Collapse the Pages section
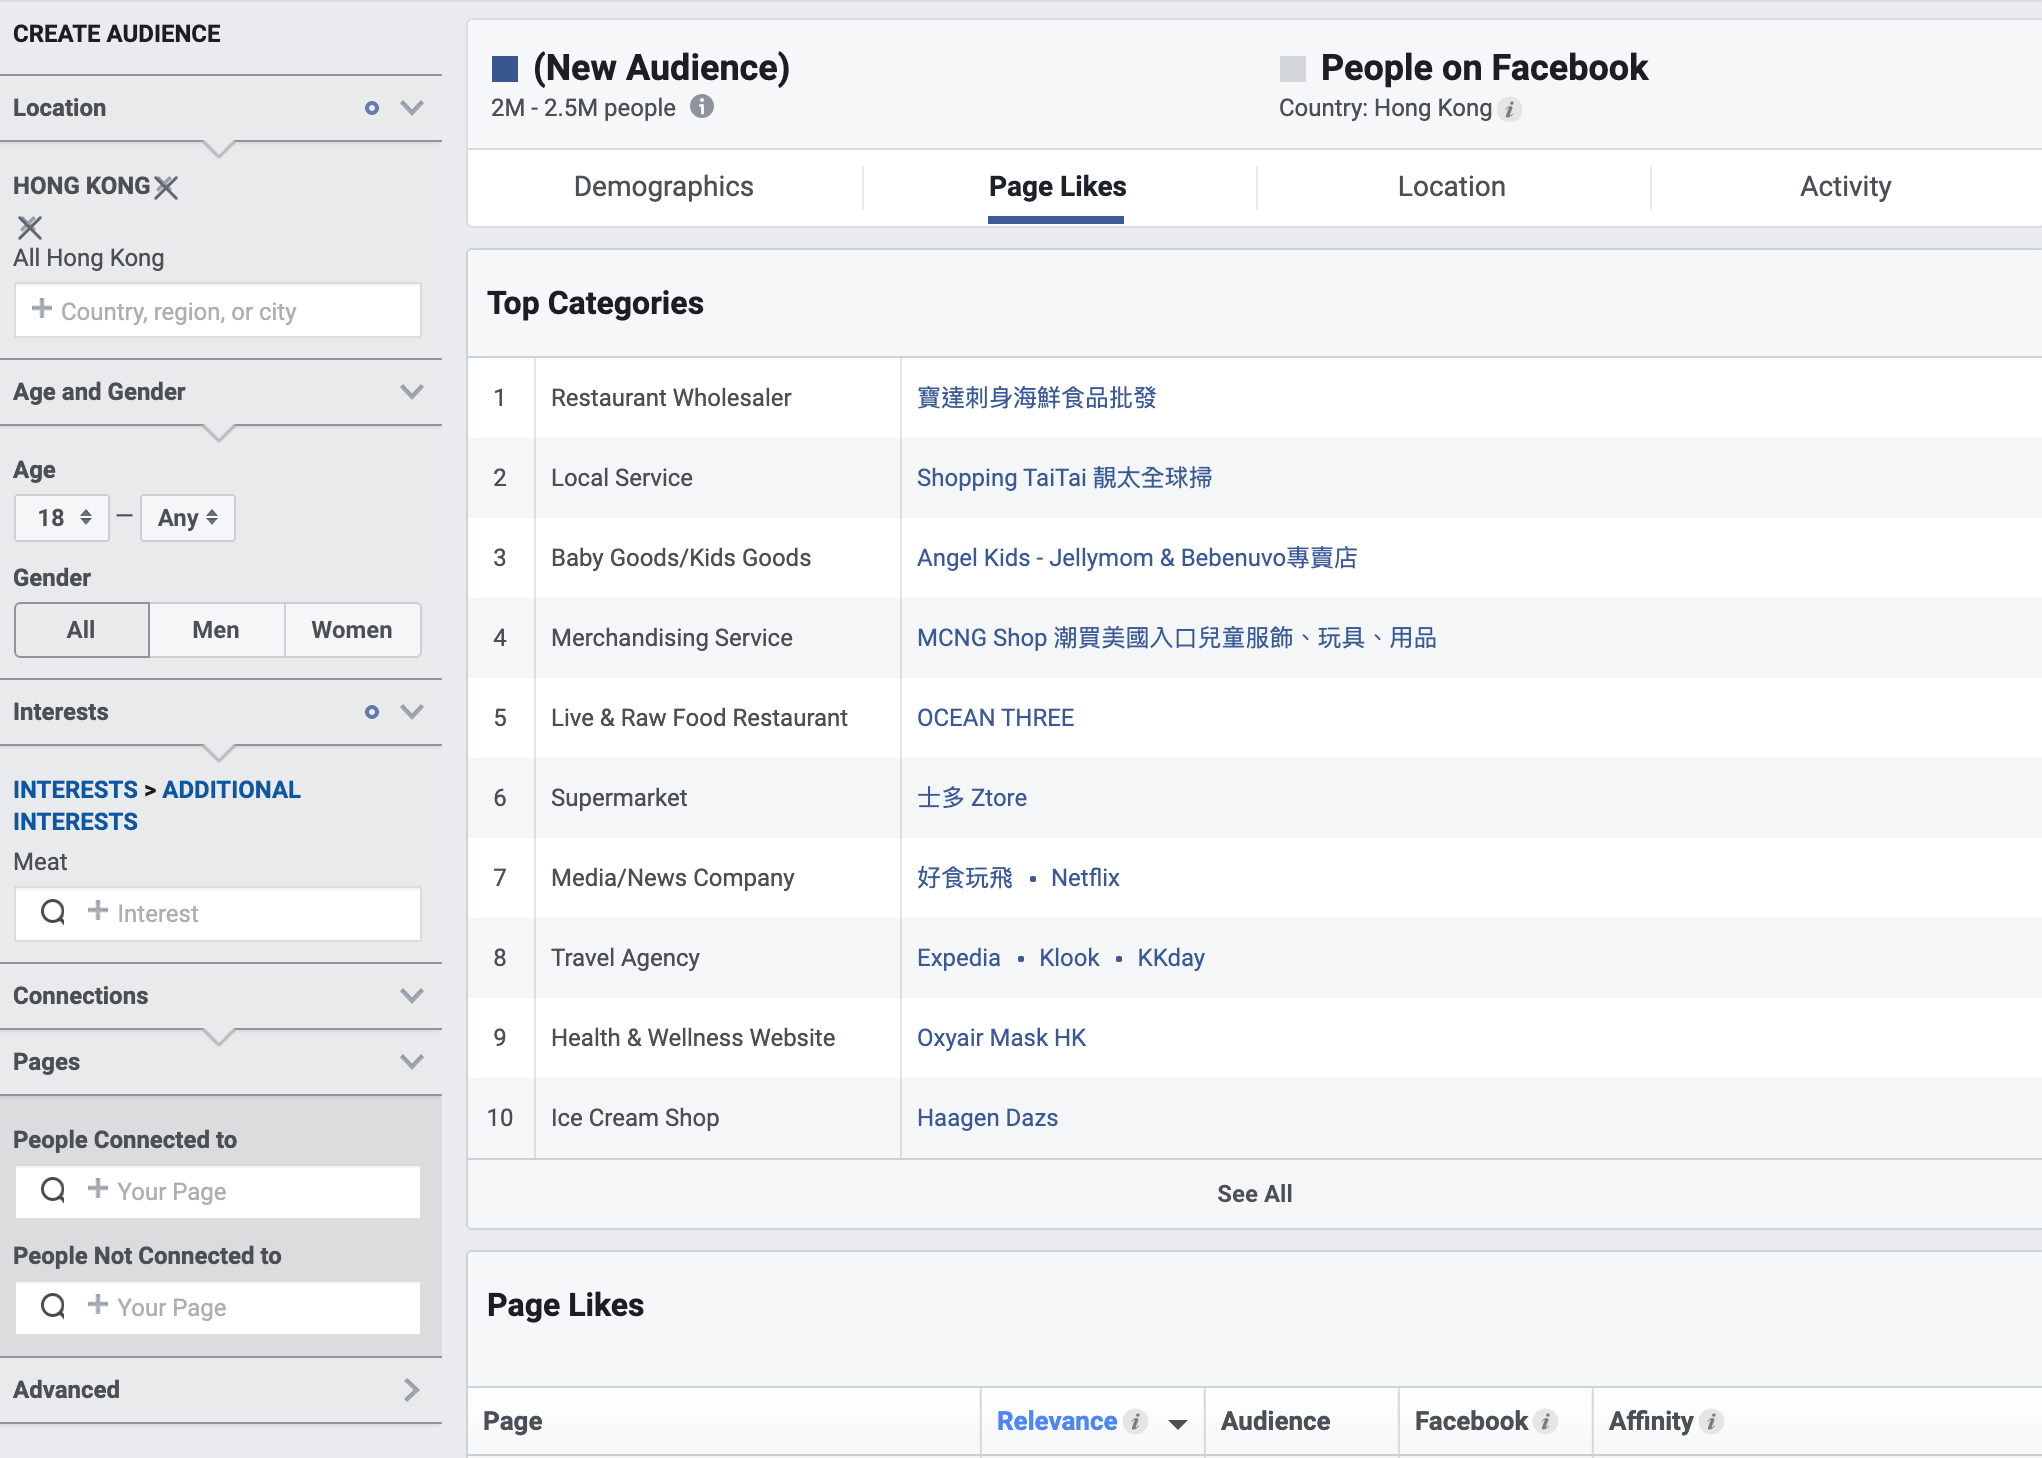Viewport: 2042px width, 1458px height. (x=412, y=1062)
